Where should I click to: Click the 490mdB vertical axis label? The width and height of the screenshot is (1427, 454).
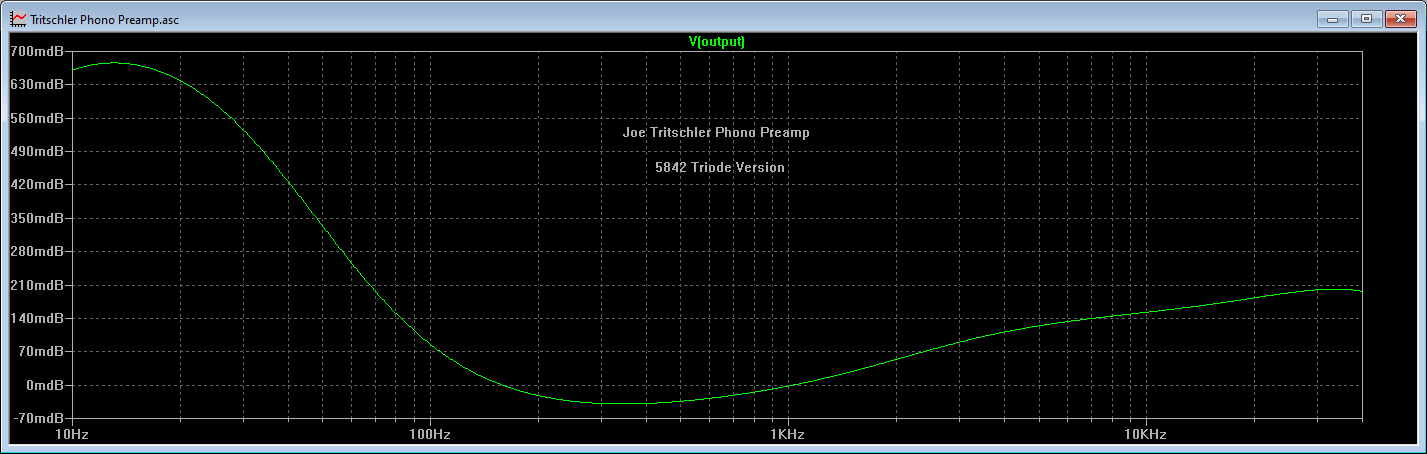click(37, 151)
